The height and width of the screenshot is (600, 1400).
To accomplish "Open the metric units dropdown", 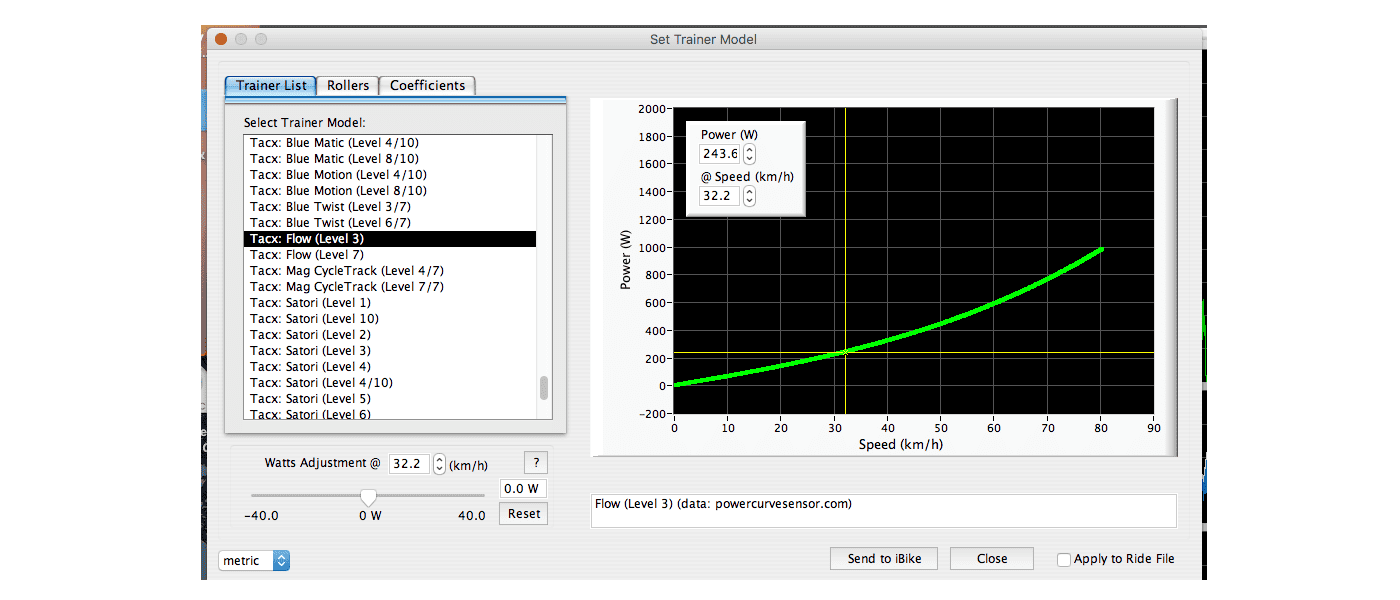I will (254, 561).
